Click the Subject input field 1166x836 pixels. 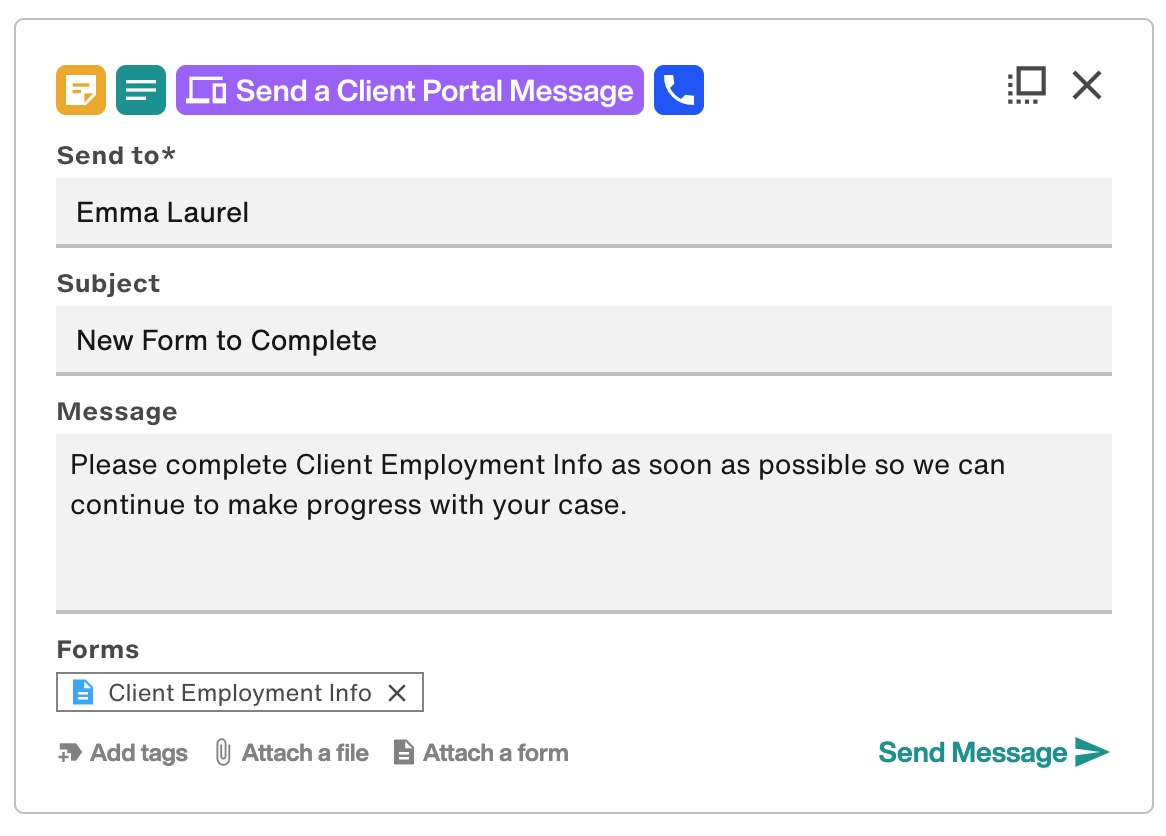point(584,341)
